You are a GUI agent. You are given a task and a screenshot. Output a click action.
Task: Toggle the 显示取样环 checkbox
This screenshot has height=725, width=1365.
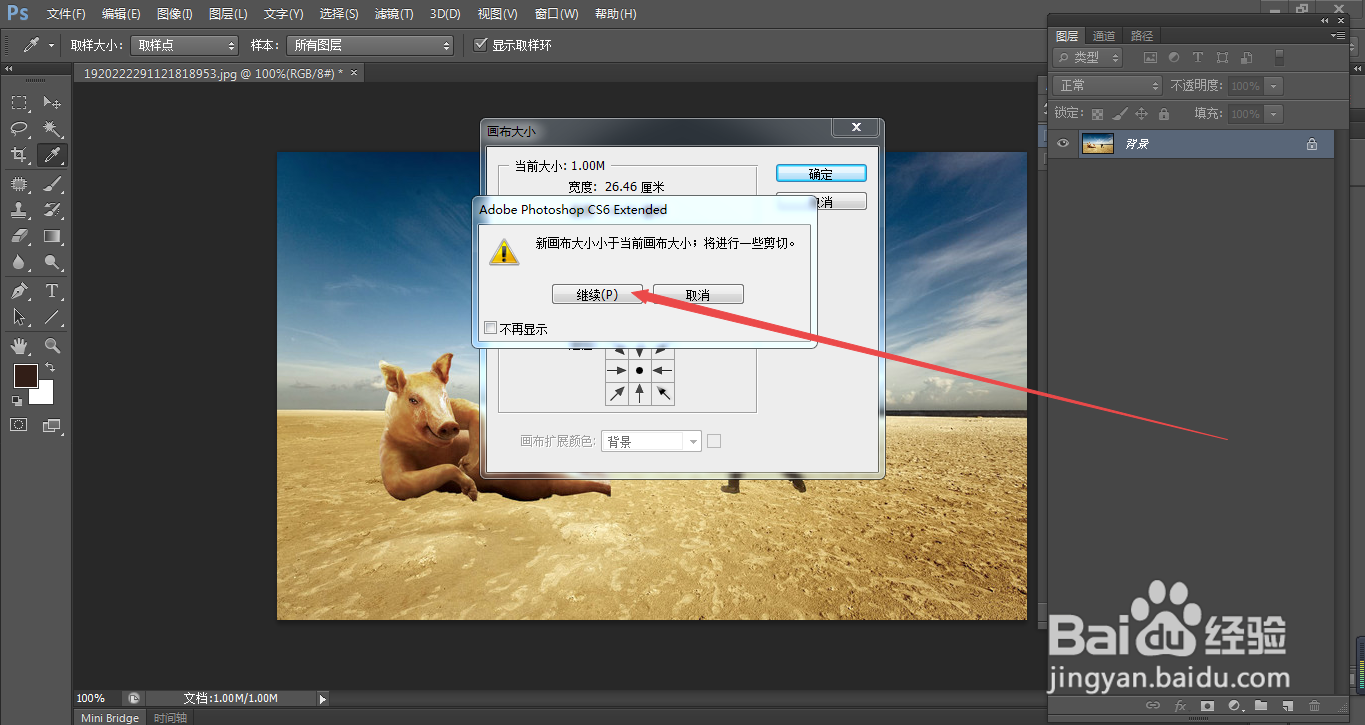coord(481,45)
